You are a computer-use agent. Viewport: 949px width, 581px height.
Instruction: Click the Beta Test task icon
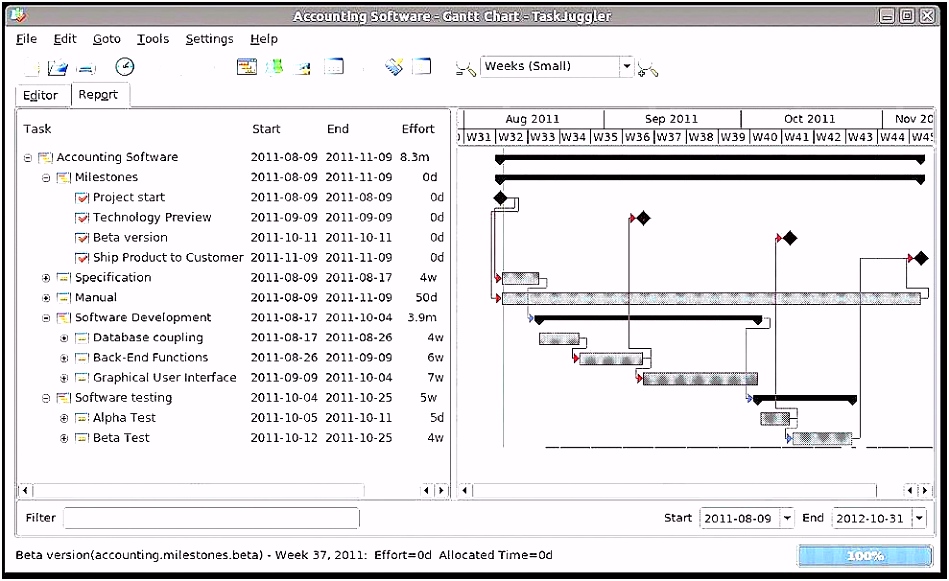click(82, 438)
